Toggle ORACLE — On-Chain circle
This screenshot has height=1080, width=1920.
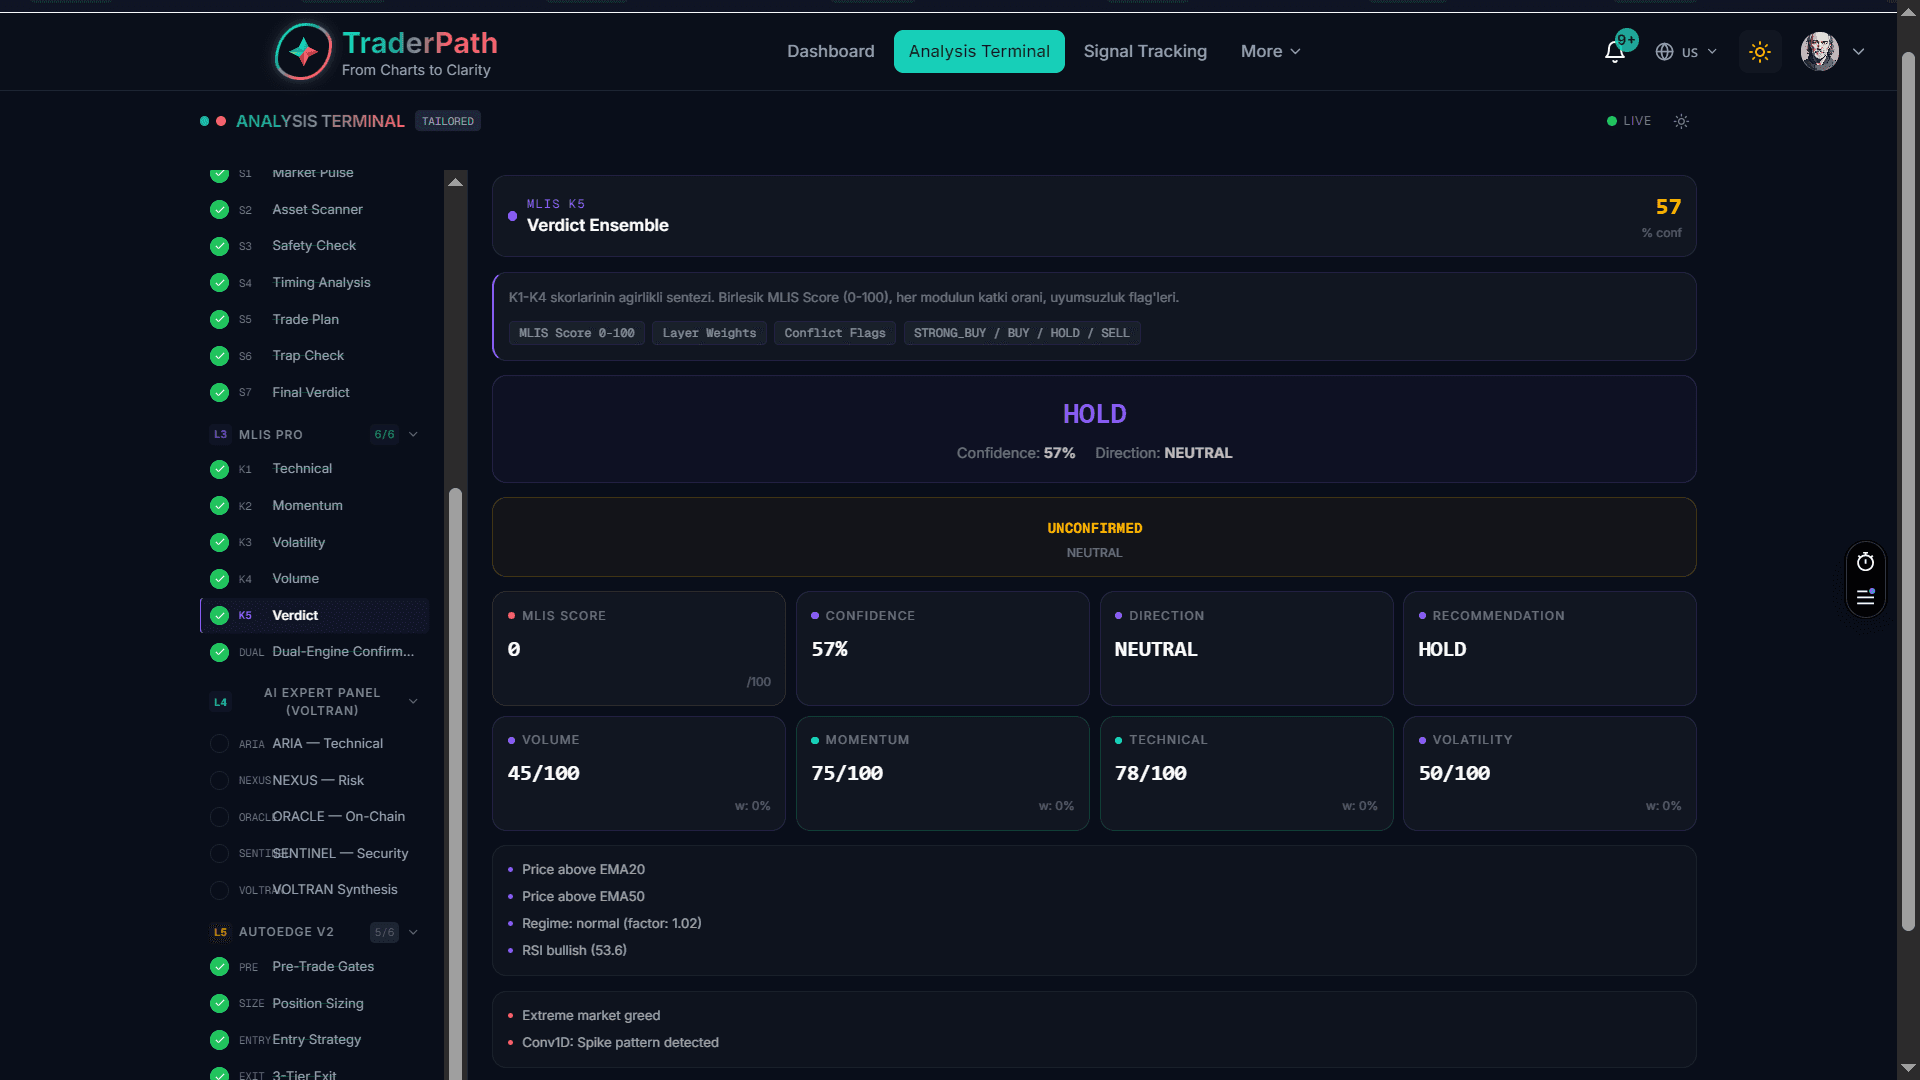pos(219,817)
